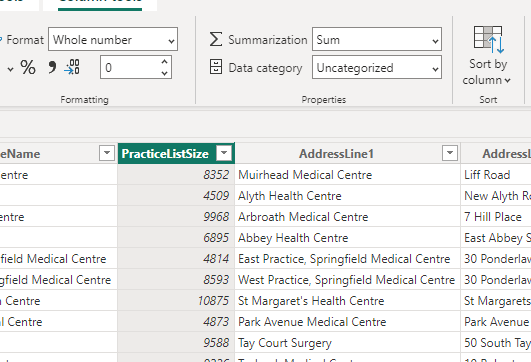
Task: Click the Abbey Health Centre address cell
Action: 347,238
